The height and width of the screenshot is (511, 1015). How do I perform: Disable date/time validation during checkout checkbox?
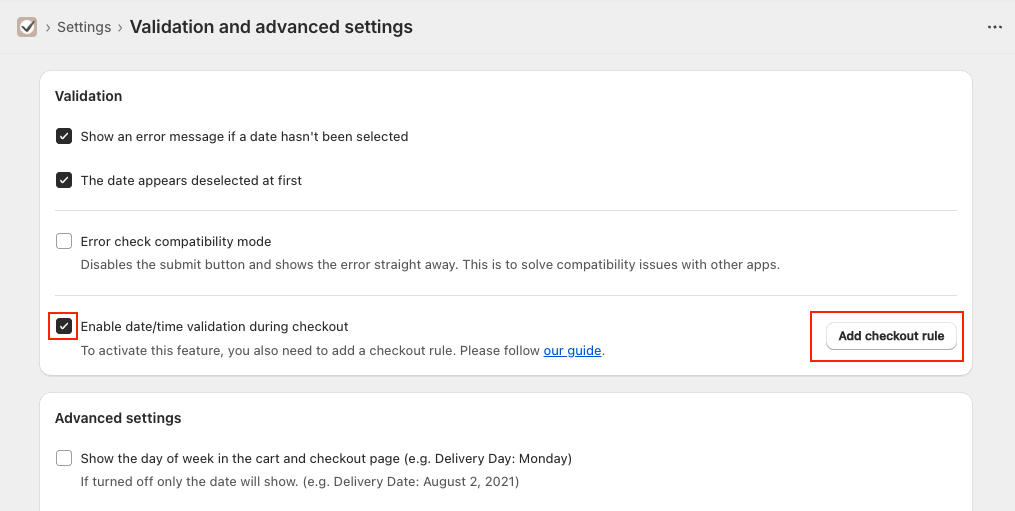(64, 326)
